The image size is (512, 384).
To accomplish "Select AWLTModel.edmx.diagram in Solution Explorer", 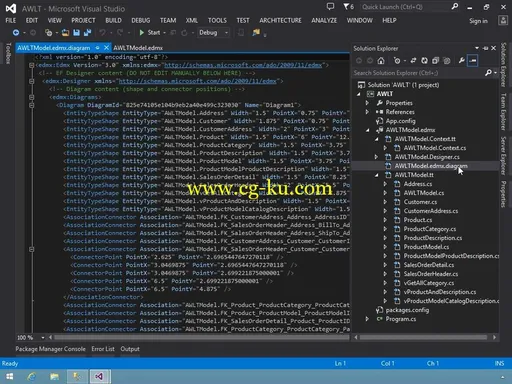I will pos(431,166).
